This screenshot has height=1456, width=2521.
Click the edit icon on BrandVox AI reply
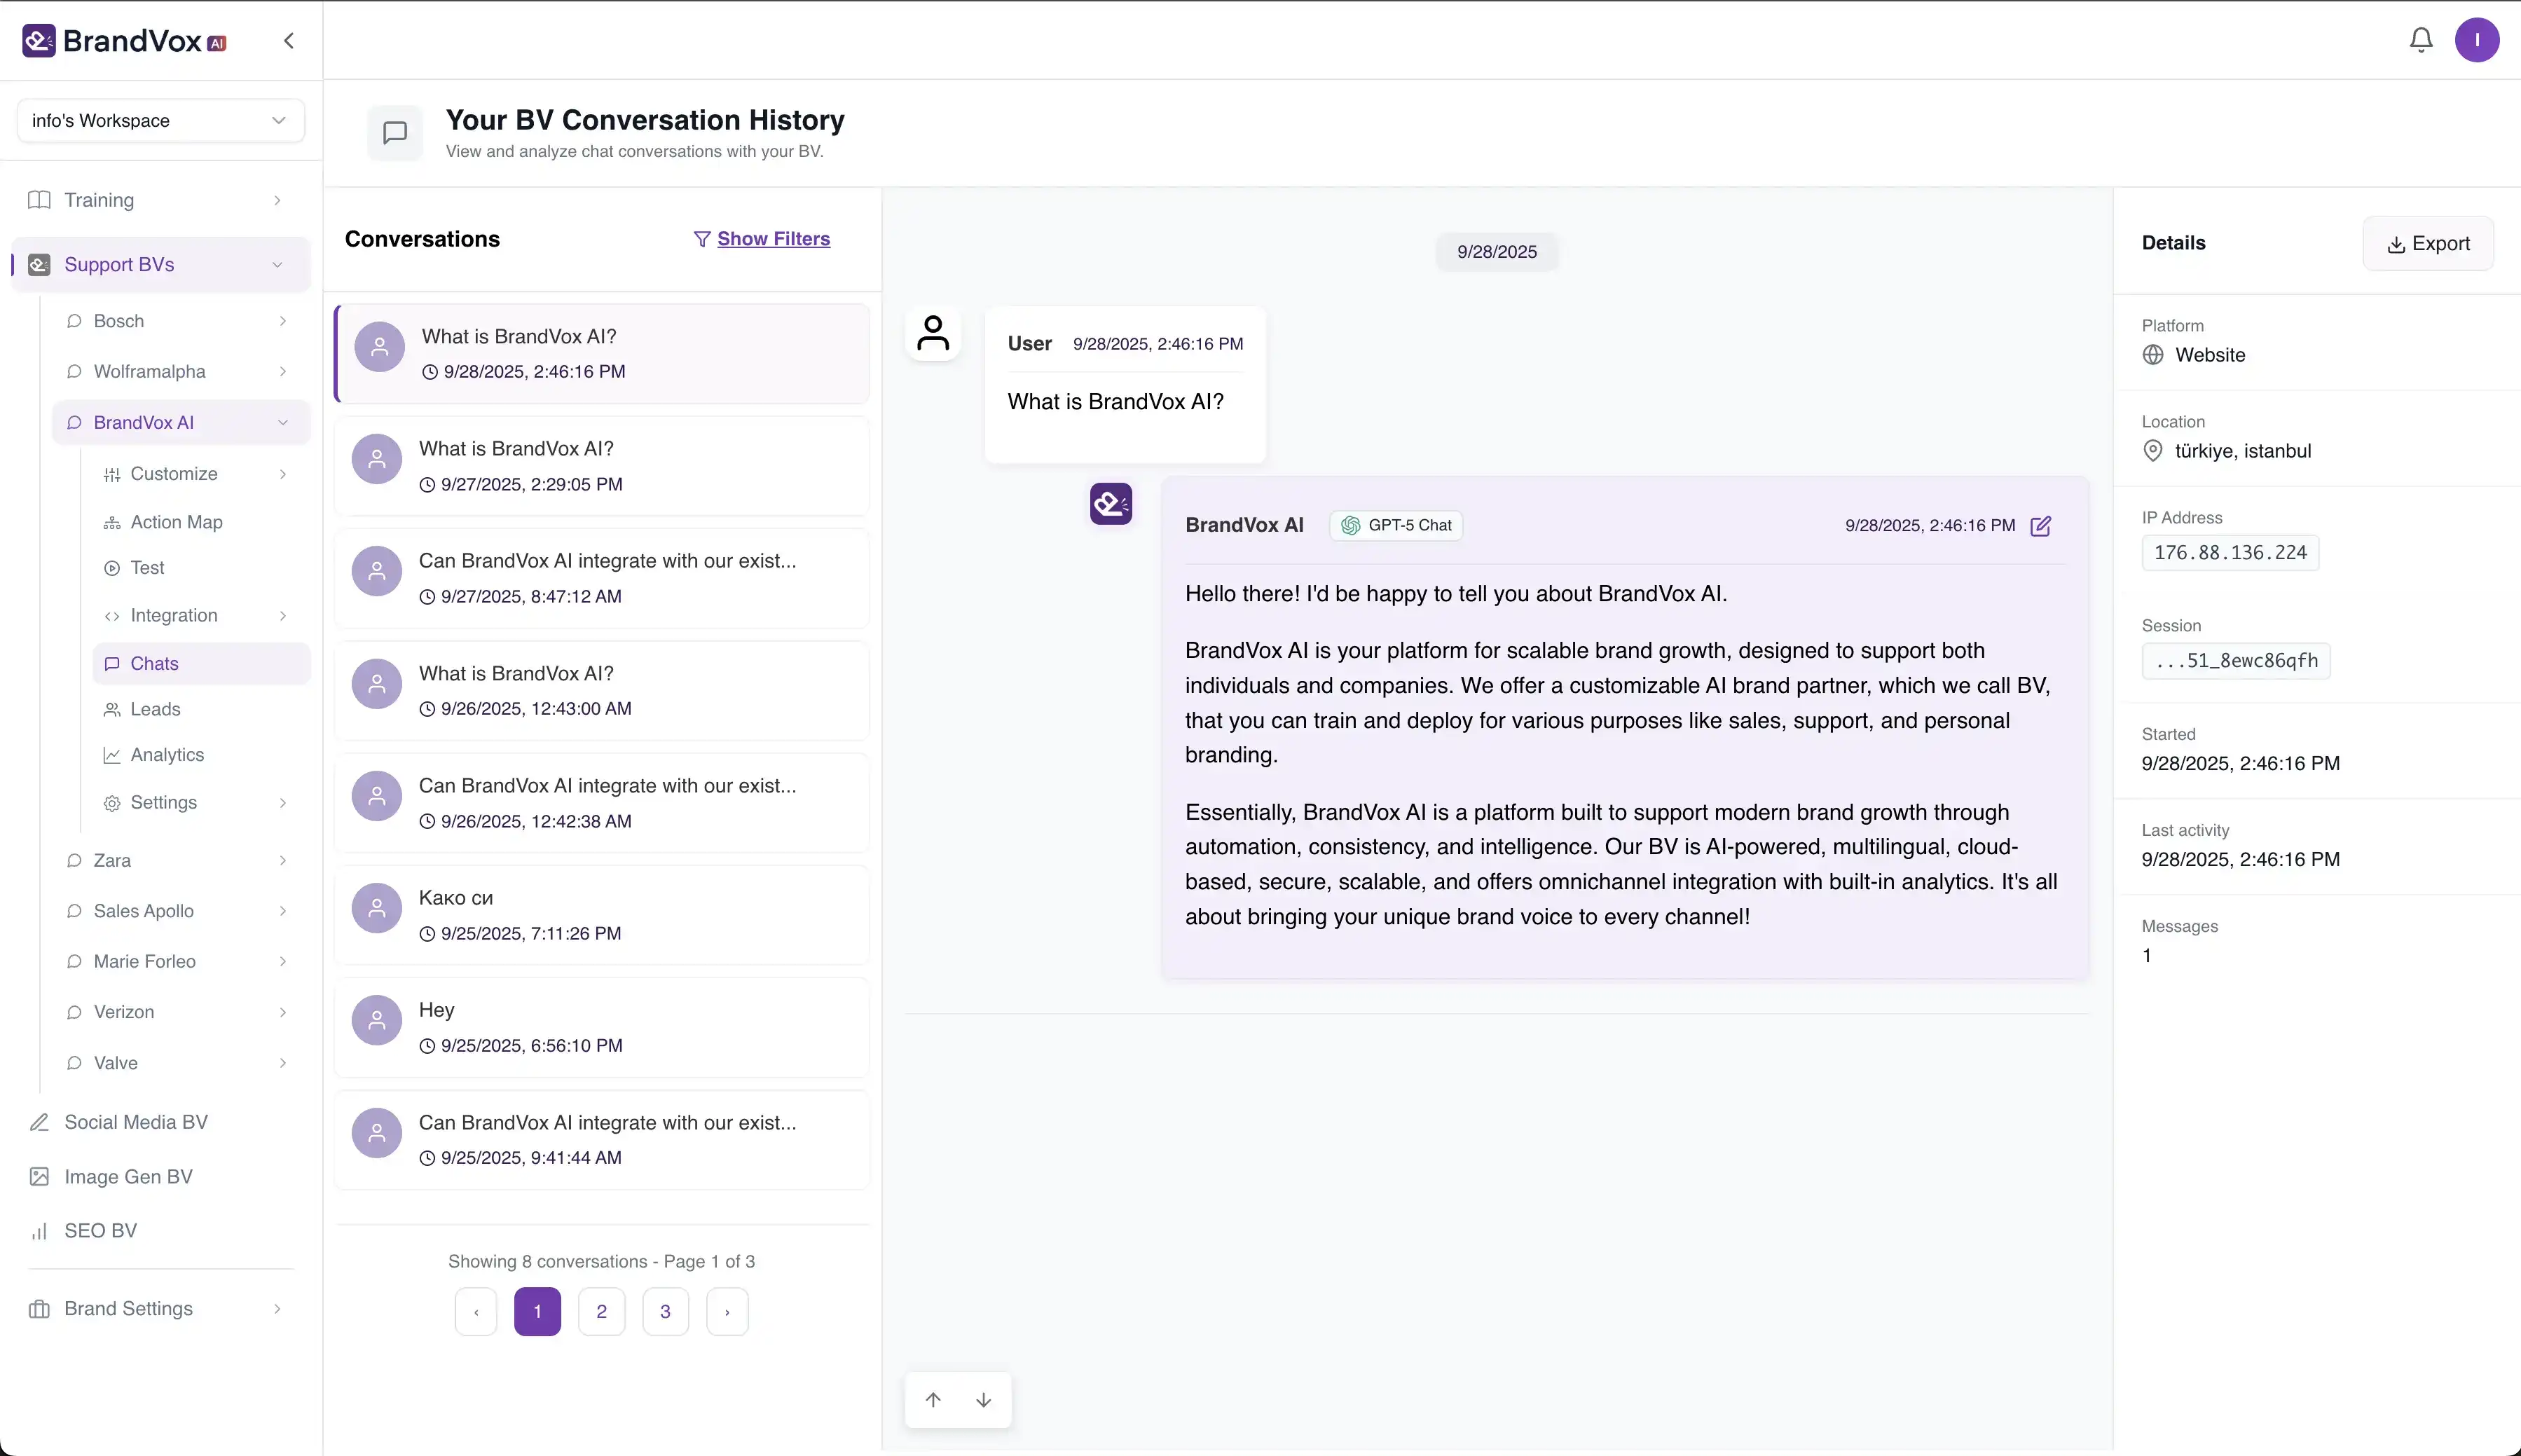point(2040,526)
